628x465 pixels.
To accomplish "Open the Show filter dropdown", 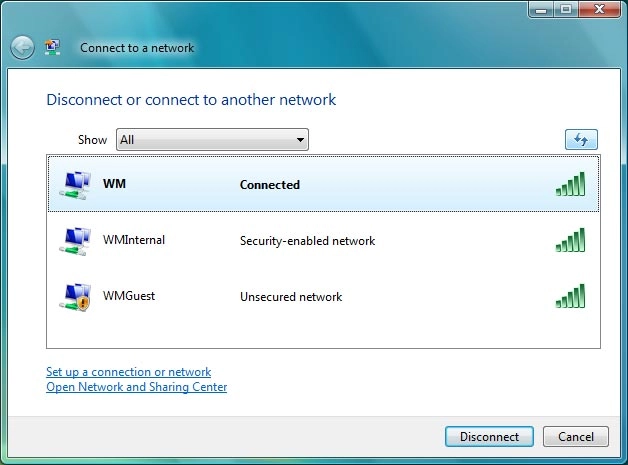I will [212, 139].
